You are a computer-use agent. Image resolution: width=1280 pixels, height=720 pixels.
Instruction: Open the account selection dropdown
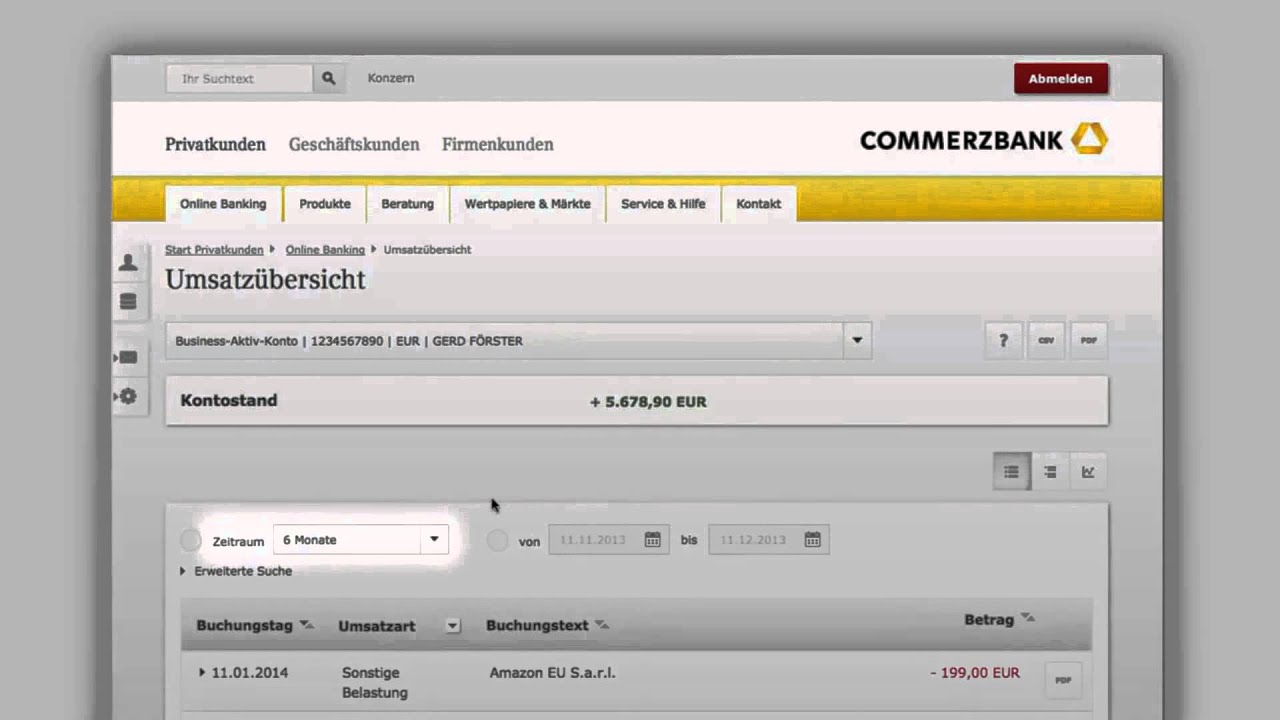(857, 340)
